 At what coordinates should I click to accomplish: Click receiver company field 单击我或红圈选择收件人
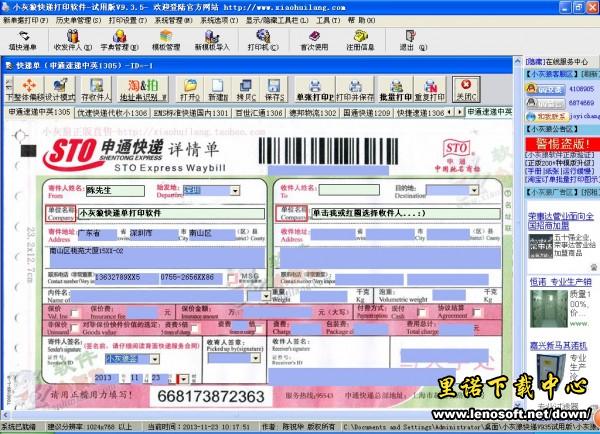(405, 213)
